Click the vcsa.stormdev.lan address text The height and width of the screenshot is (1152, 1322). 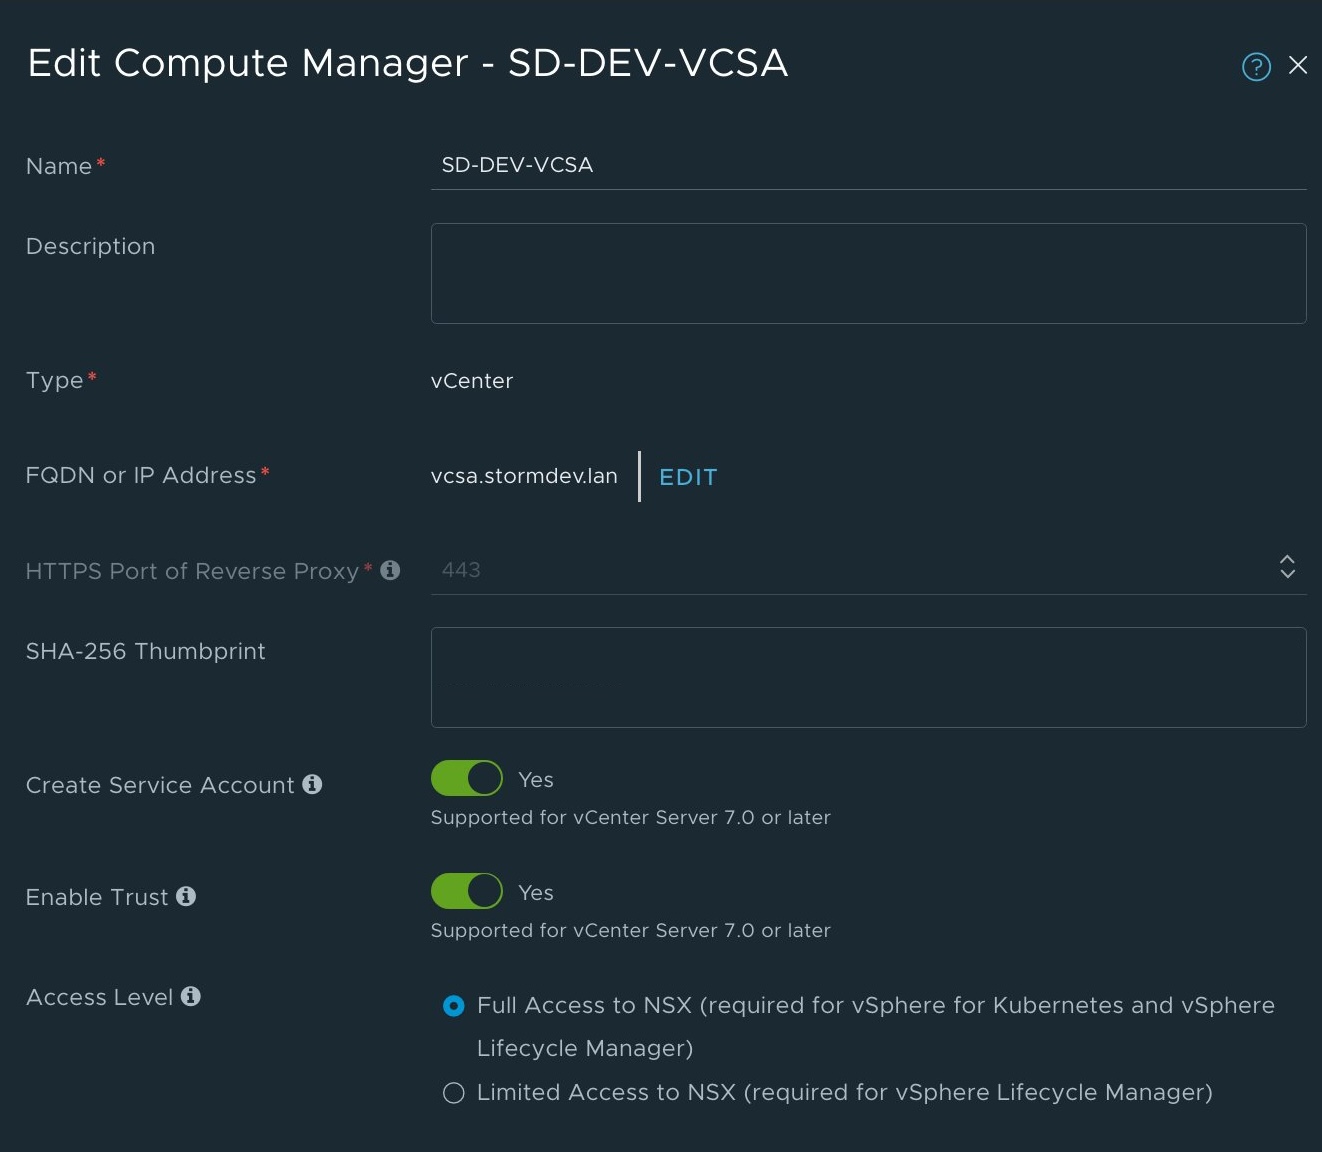(524, 476)
